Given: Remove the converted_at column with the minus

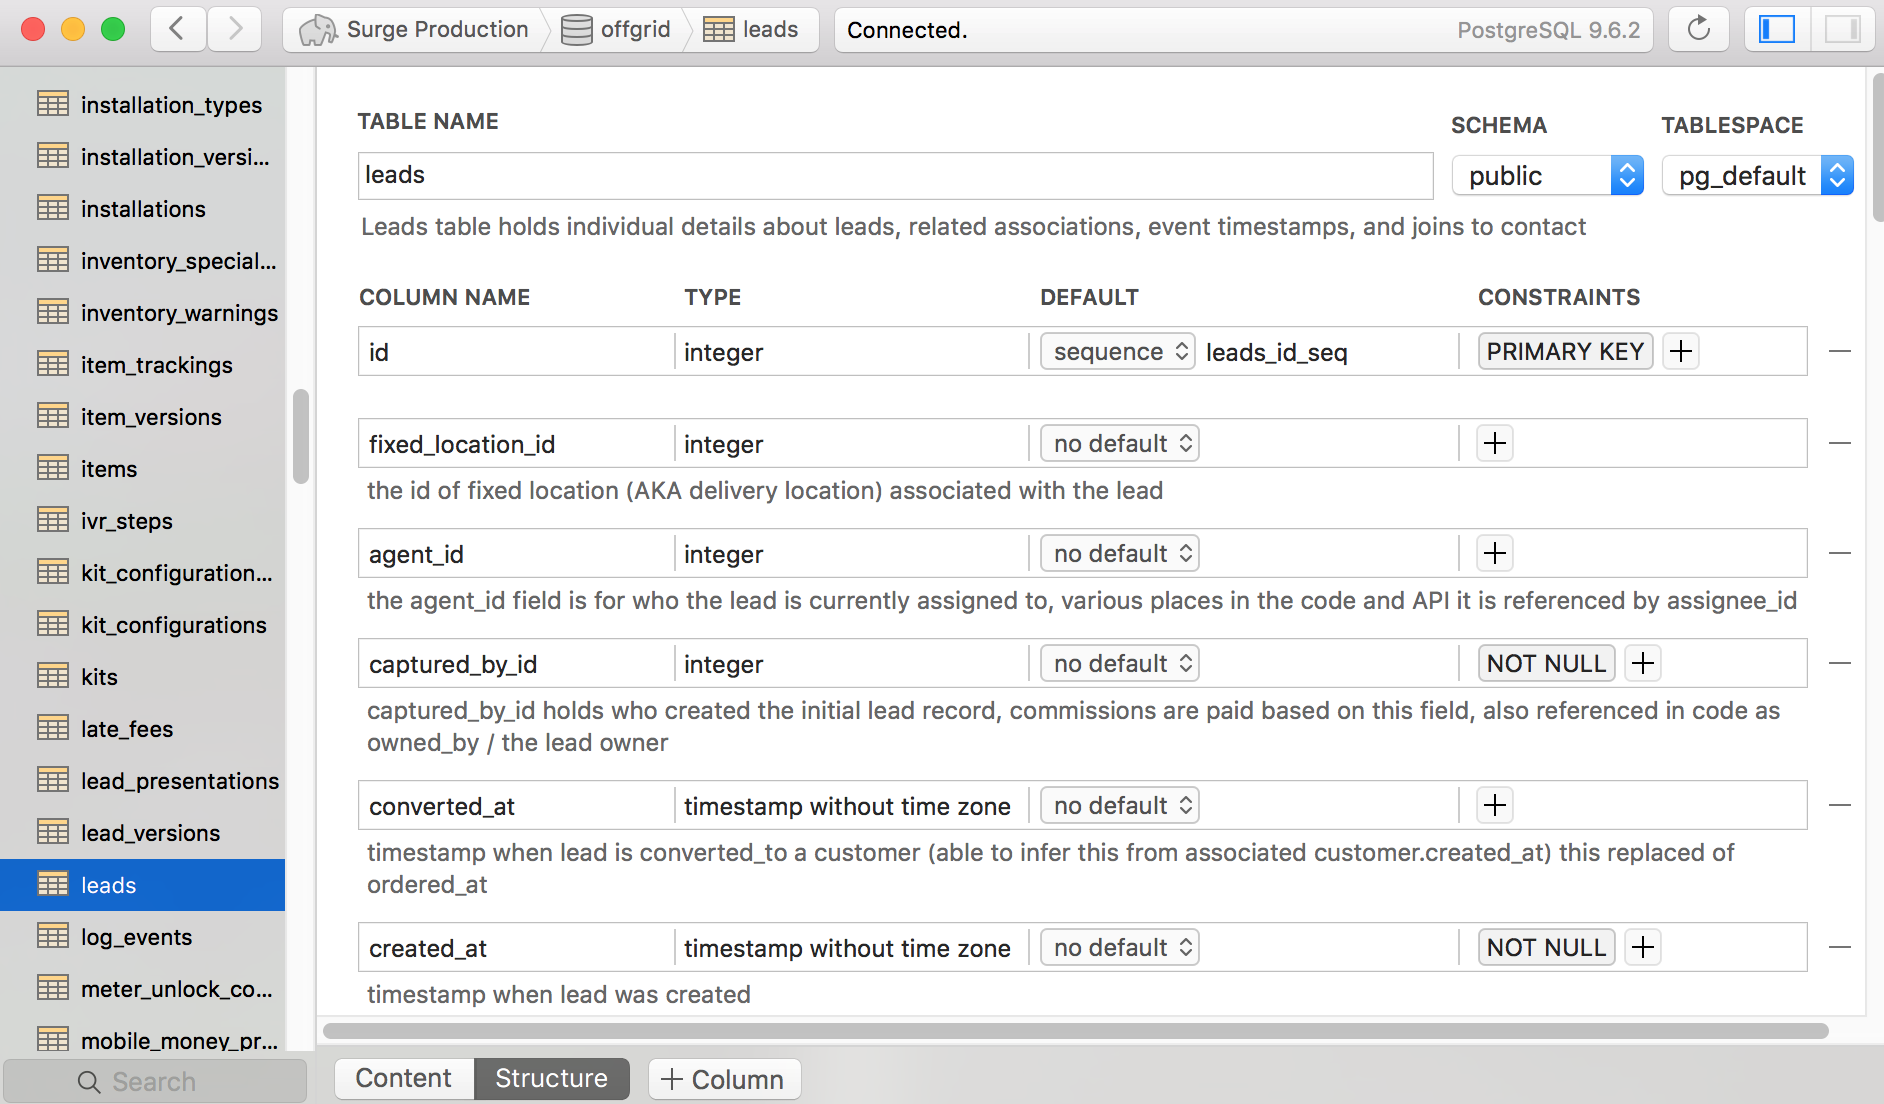Looking at the screenshot, I should [x=1840, y=805].
